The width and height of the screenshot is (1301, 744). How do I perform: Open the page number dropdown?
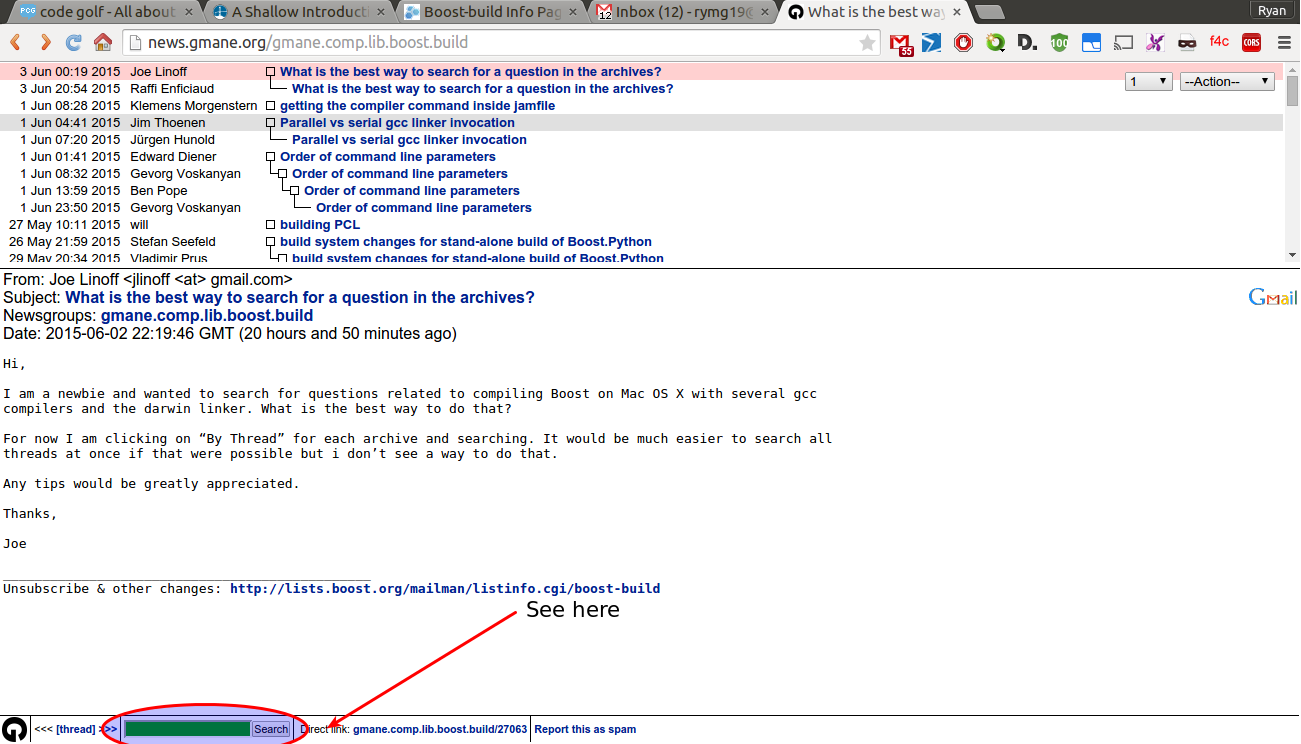coord(1148,82)
